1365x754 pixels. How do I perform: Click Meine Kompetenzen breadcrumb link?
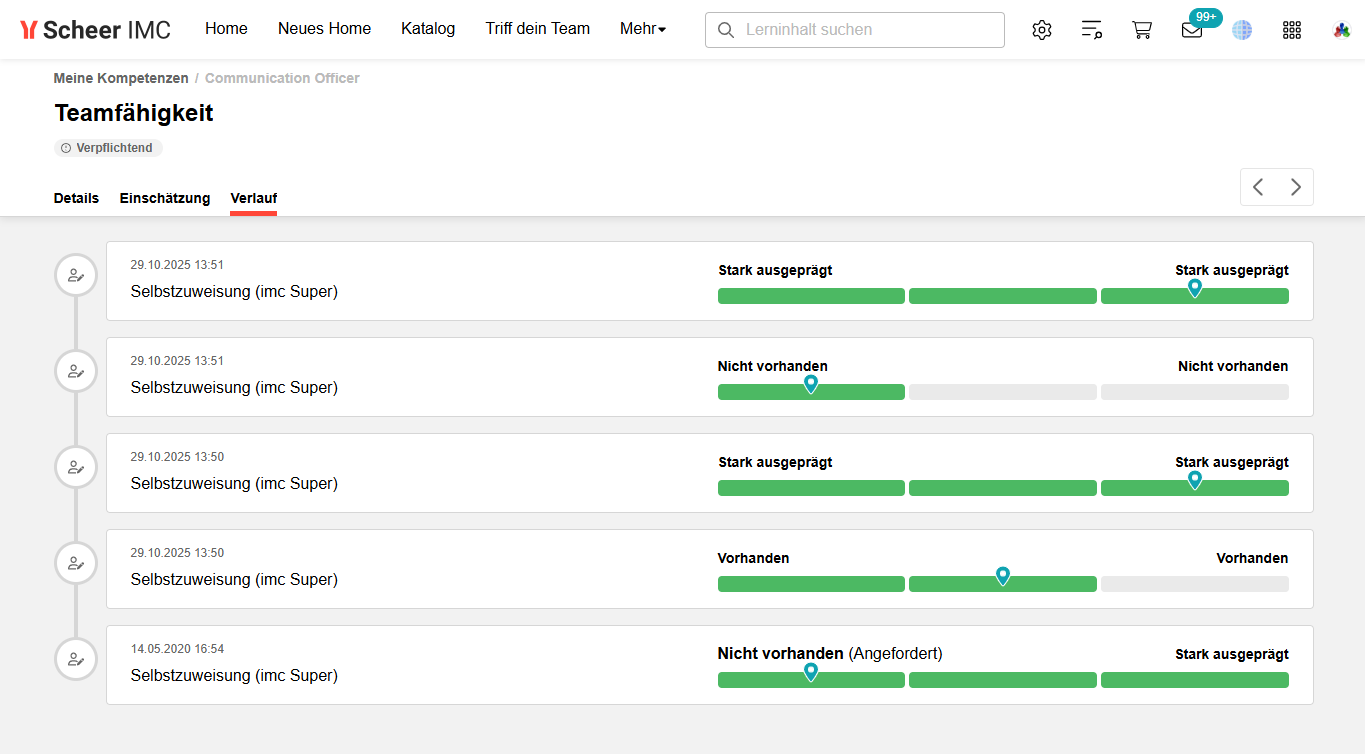121,78
